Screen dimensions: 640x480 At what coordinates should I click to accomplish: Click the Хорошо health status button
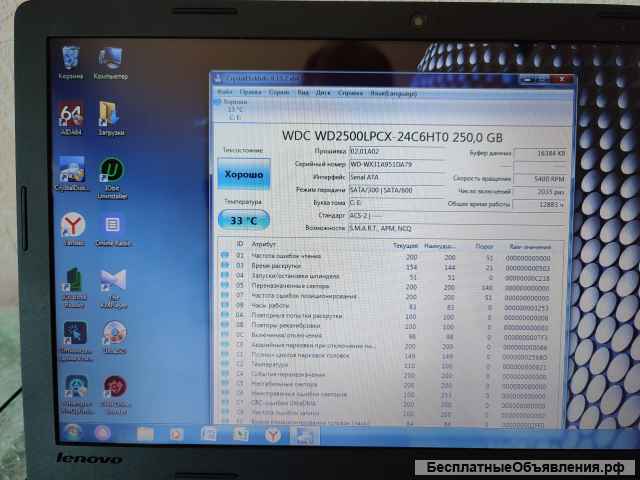coord(242,174)
